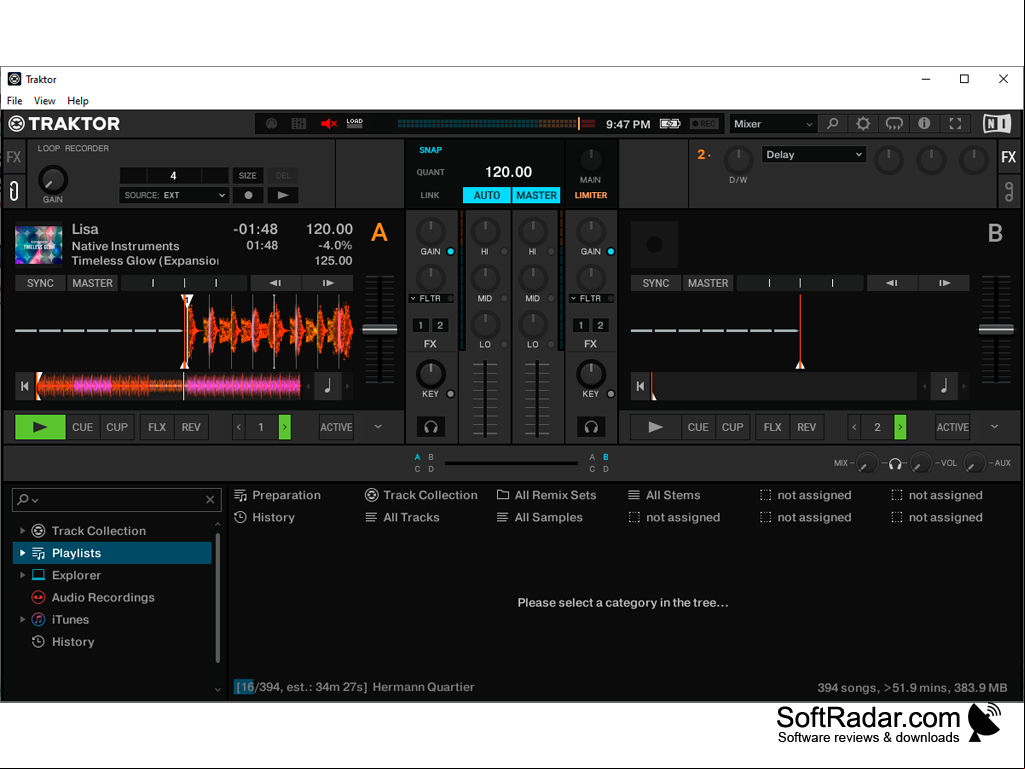1025x769 pixels.
Task: Toggle FLX mode on deck A
Action: click(x=157, y=427)
